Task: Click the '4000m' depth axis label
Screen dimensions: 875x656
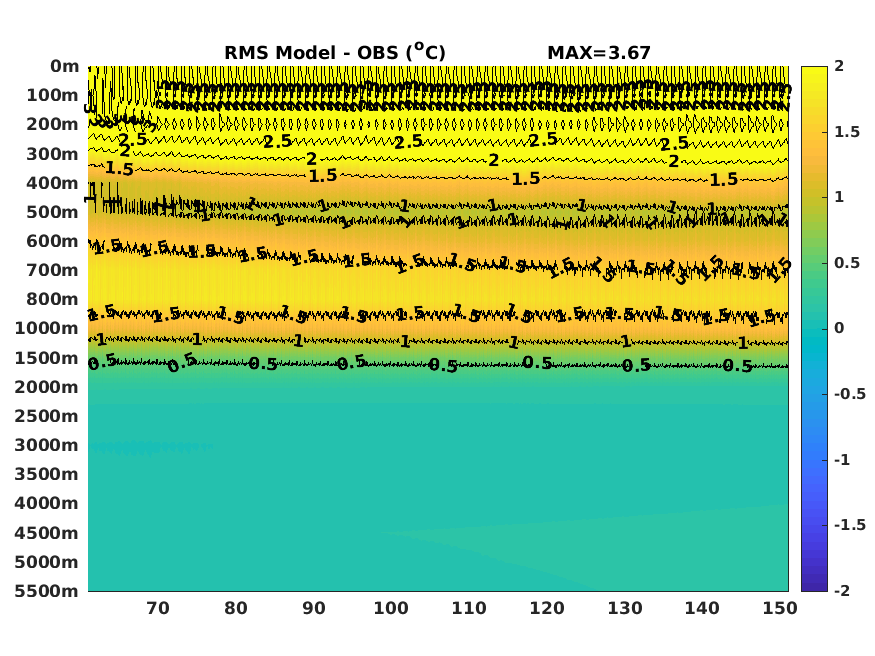Action: point(47,504)
